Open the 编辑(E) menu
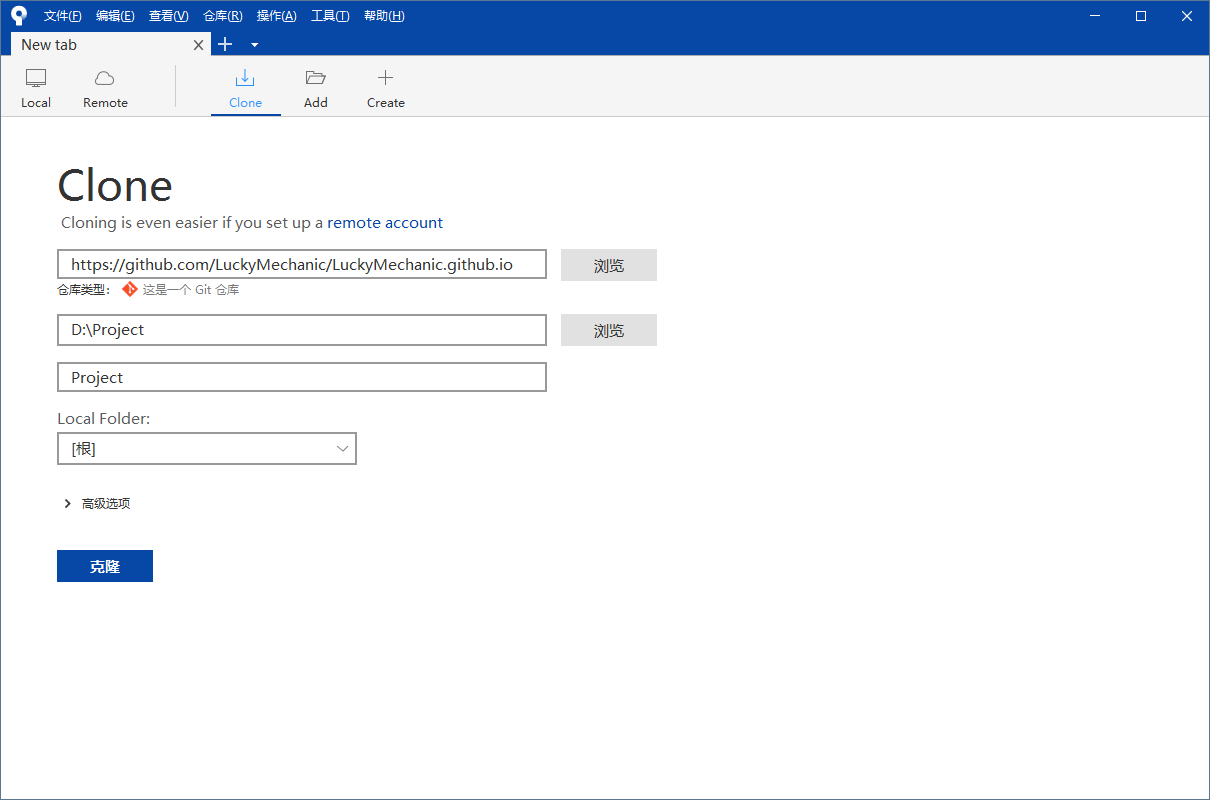This screenshot has height=800, width=1210. (115, 16)
